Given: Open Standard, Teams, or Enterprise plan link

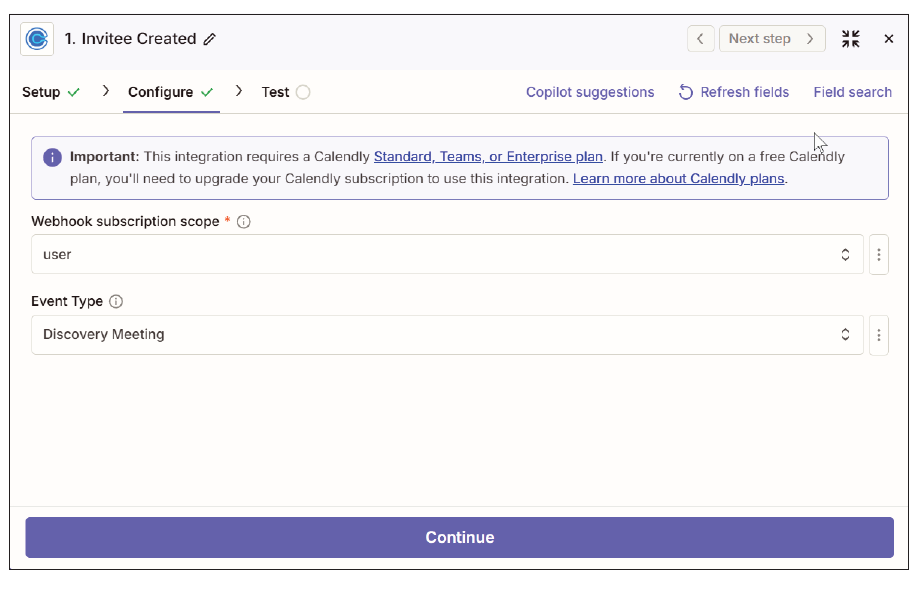Looking at the screenshot, I should click(488, 157).
